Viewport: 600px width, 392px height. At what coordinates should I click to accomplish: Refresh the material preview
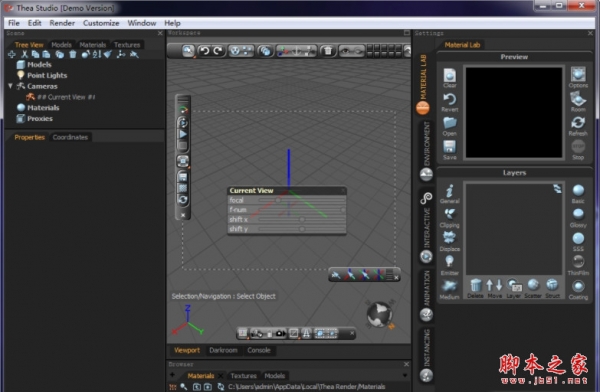coord(578,126)
